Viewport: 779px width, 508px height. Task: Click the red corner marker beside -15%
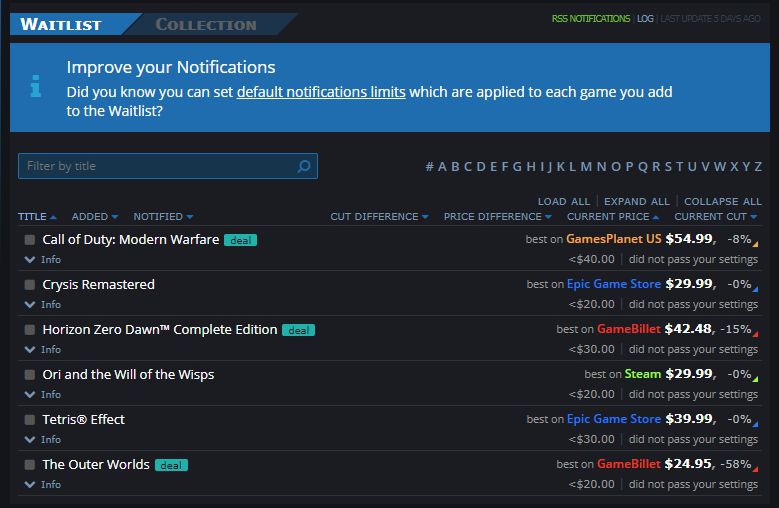point(756,334)
